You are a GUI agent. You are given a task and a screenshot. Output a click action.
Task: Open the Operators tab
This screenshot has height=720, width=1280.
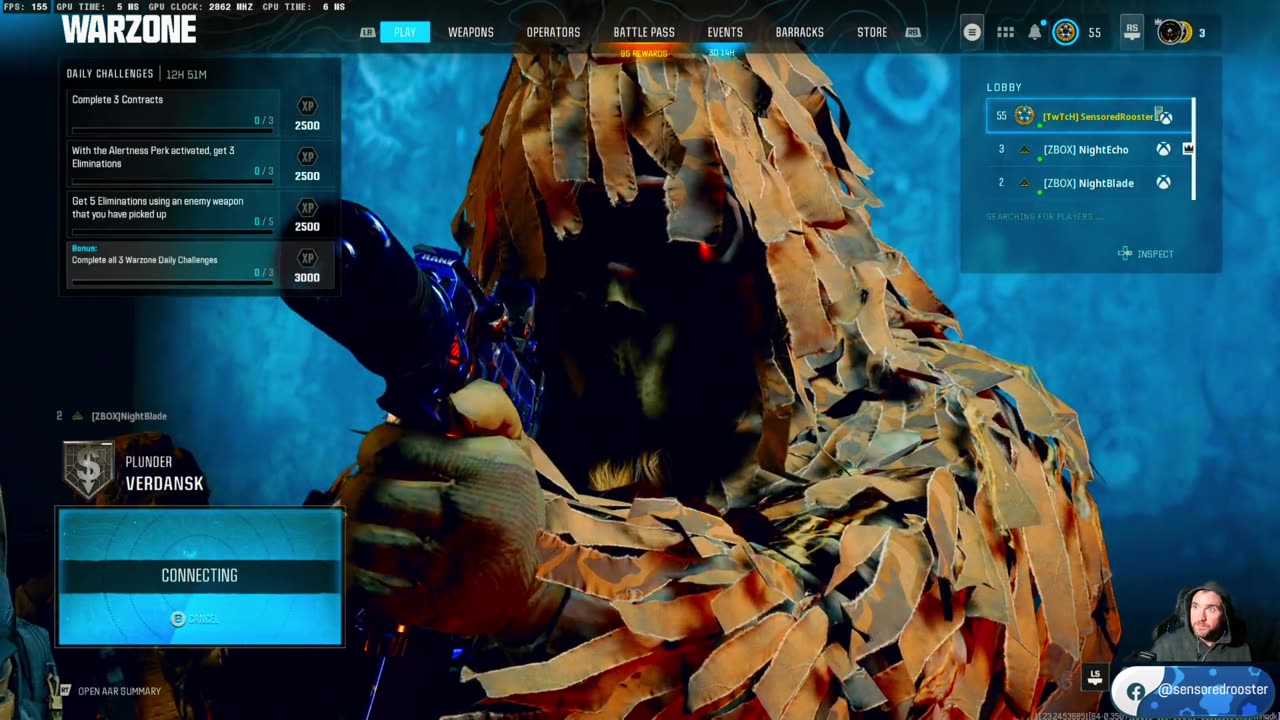553,32
